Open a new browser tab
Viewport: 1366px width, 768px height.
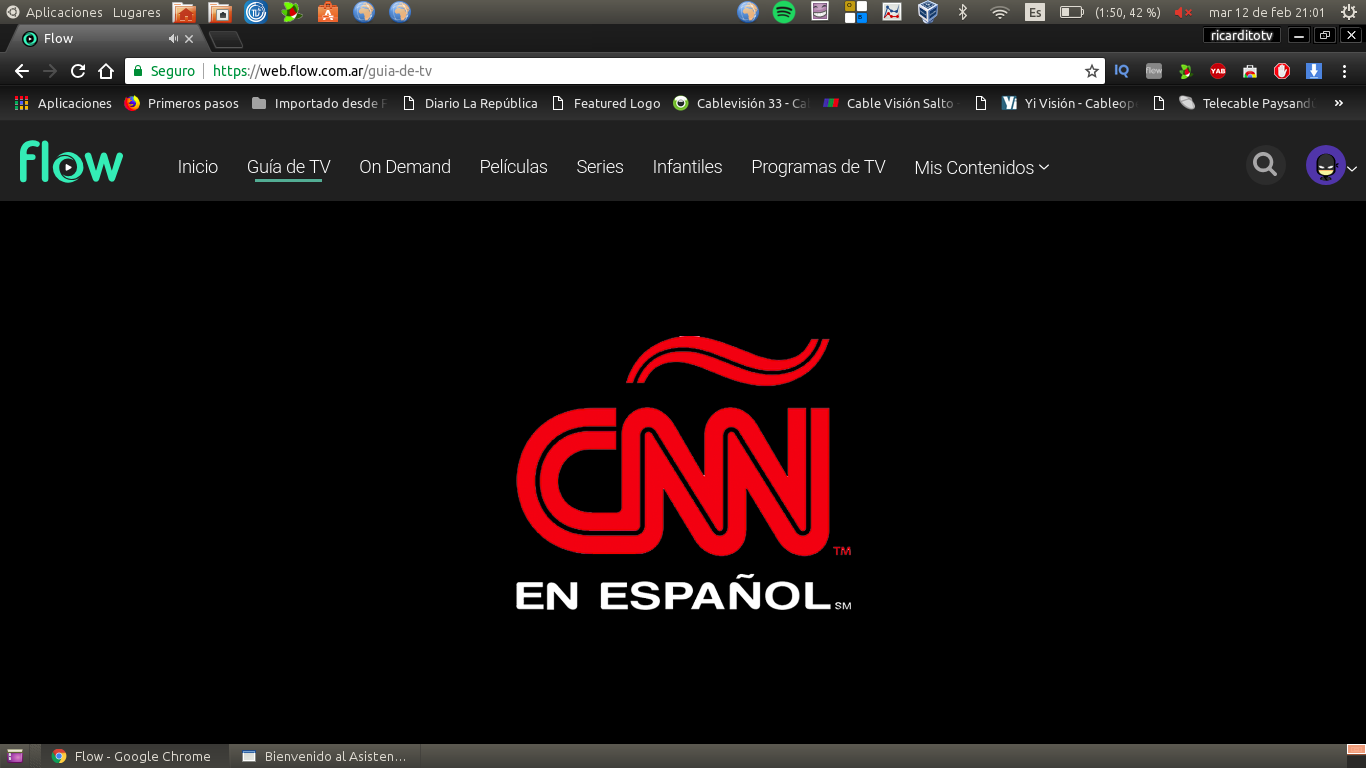[x=227, y=40]
